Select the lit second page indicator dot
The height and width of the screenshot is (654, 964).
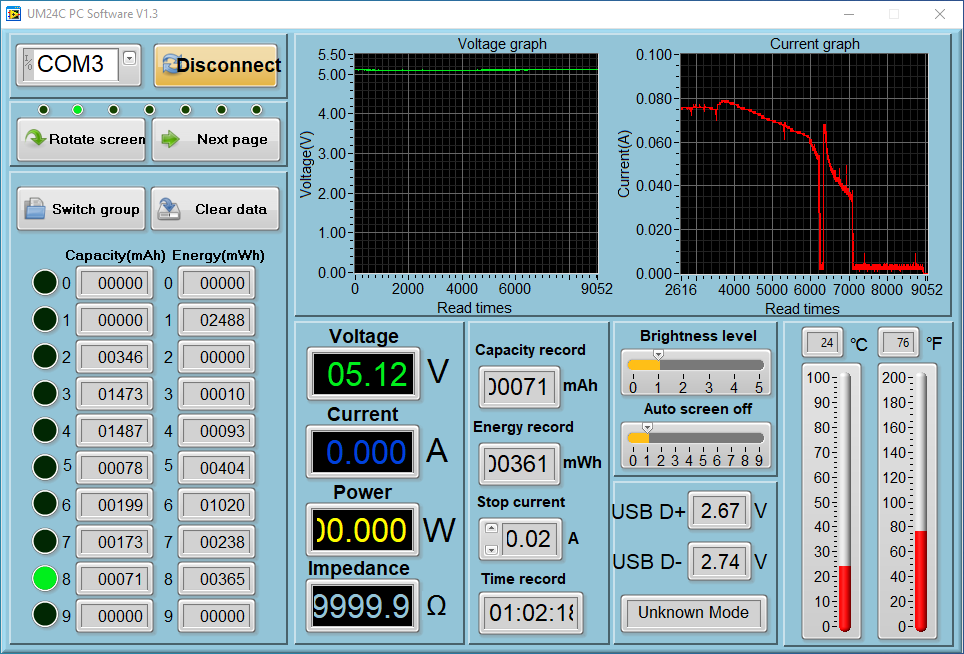[x=77, y=110]
